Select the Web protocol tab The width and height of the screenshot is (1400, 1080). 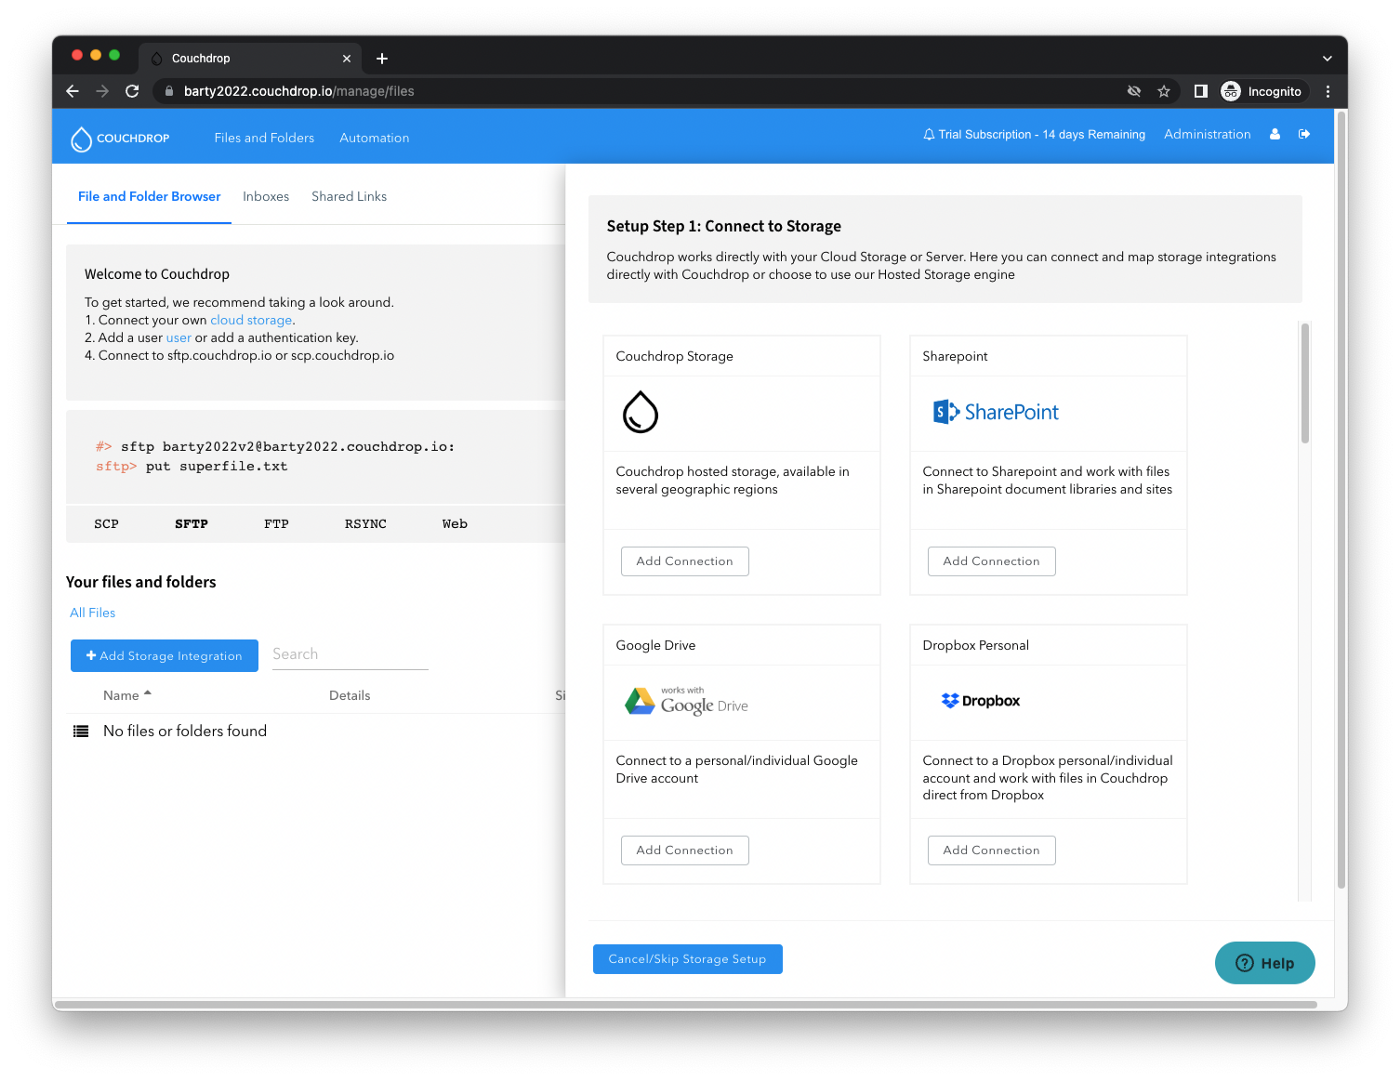click(x=455, y=524)
